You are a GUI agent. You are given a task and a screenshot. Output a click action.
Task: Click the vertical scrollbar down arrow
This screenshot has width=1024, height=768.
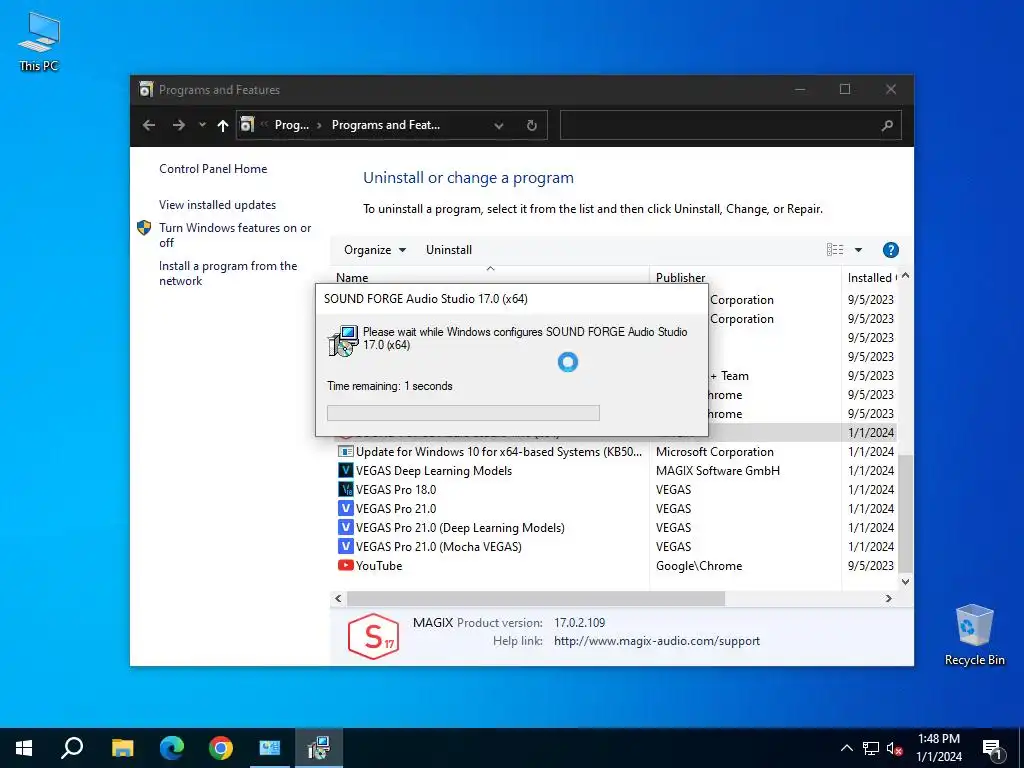905,581
